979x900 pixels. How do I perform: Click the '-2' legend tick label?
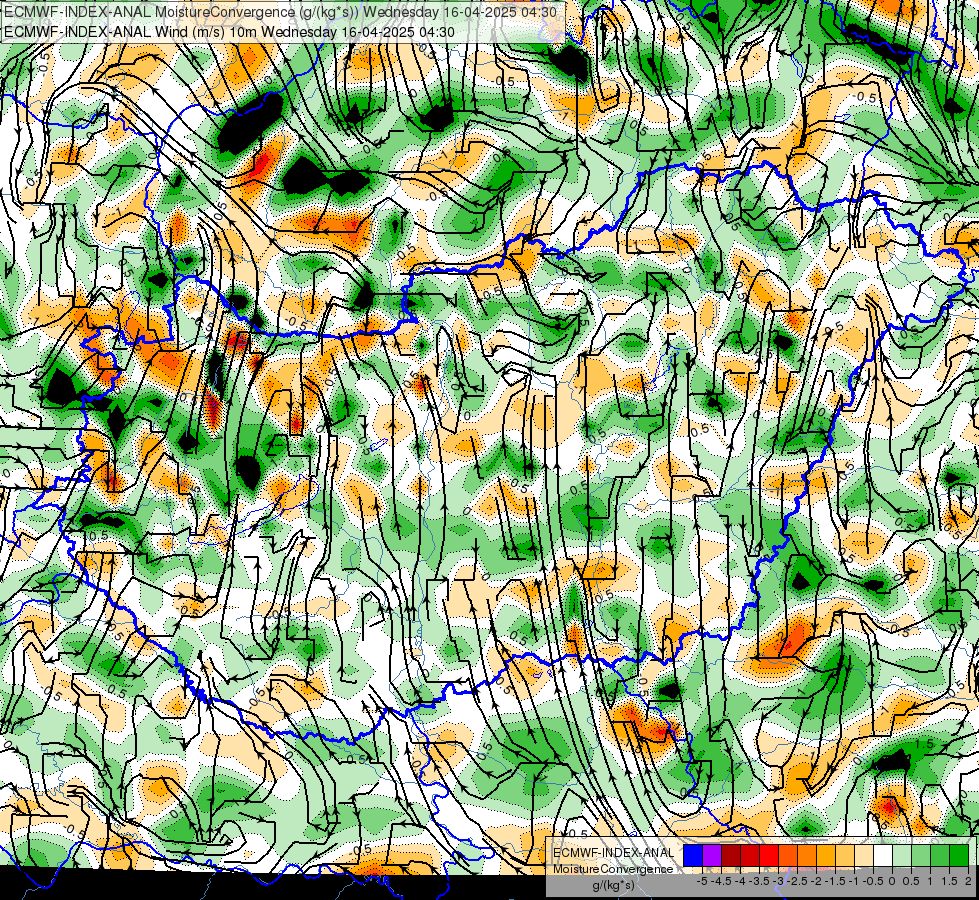point(816,881)
